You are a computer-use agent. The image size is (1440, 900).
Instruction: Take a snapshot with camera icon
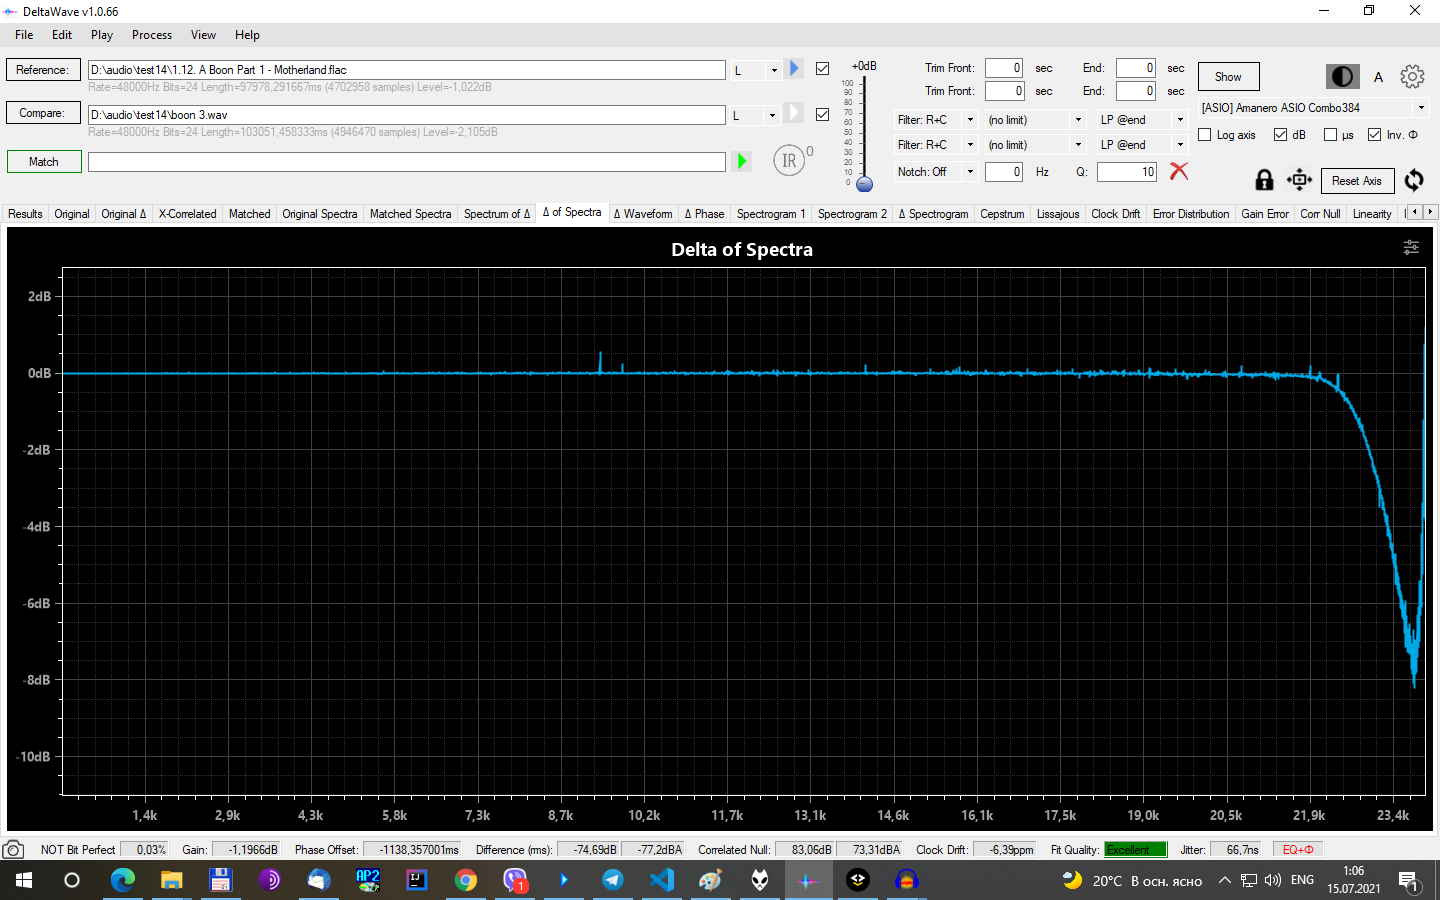13,849
